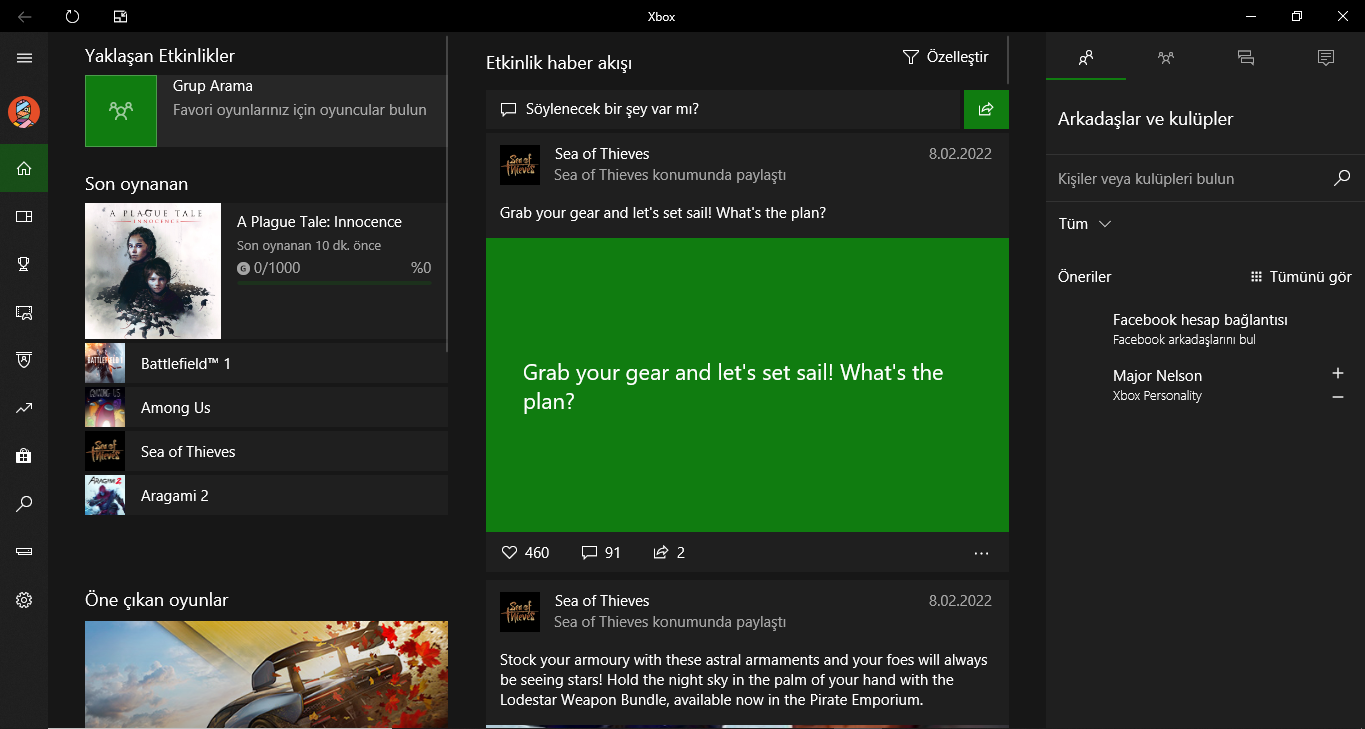This screenshot has width=1365, height=729.
Task: Open the hamburger navigation menu
Action: (24, 58)
